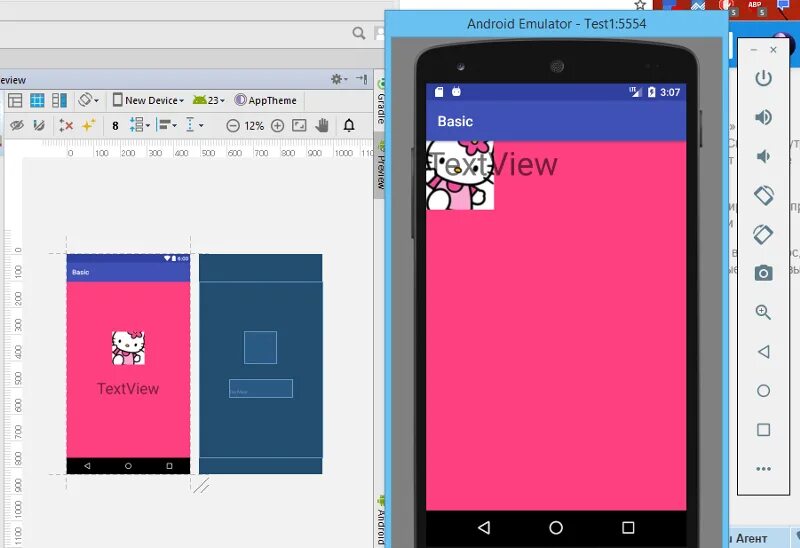Screen dimensions: 800x548
Task: Raise volume in the emulator controls
Action: tap(763, 117)
